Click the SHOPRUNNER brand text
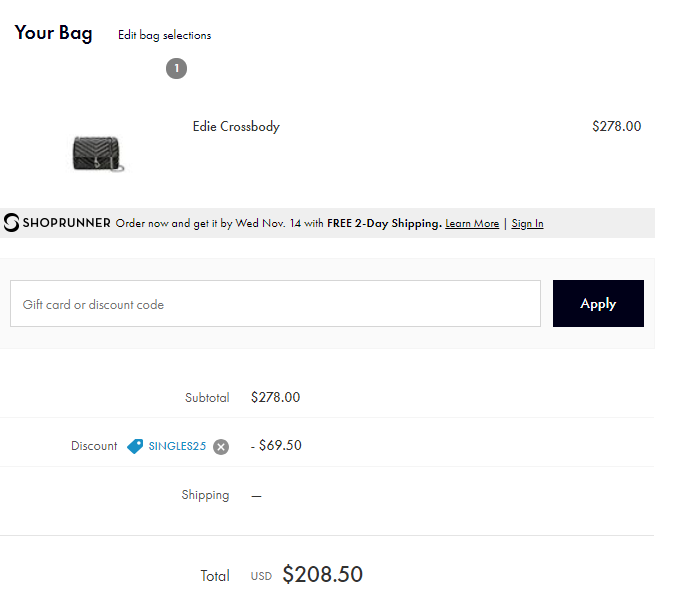 point(66,223)
